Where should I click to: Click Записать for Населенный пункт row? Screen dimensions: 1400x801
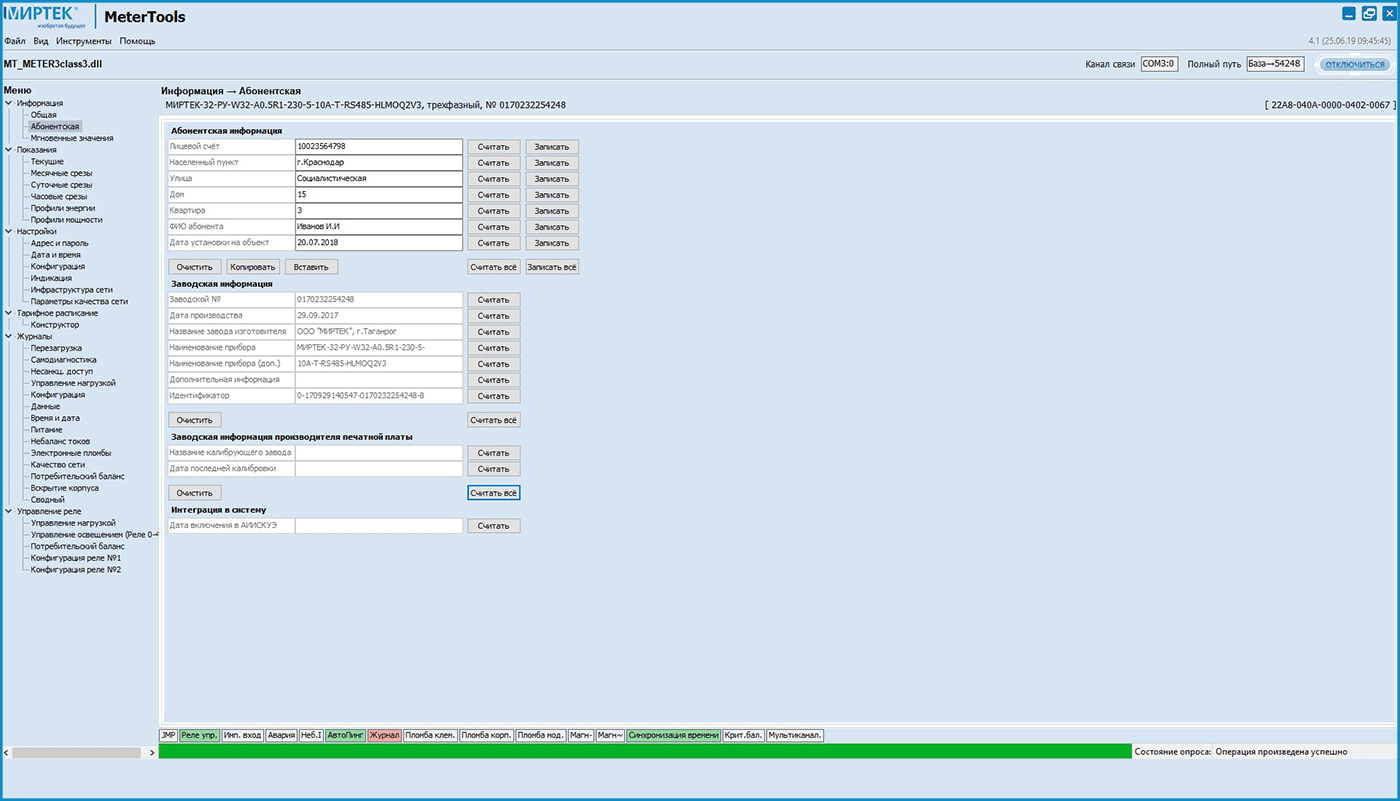click(x=552, y=163)
